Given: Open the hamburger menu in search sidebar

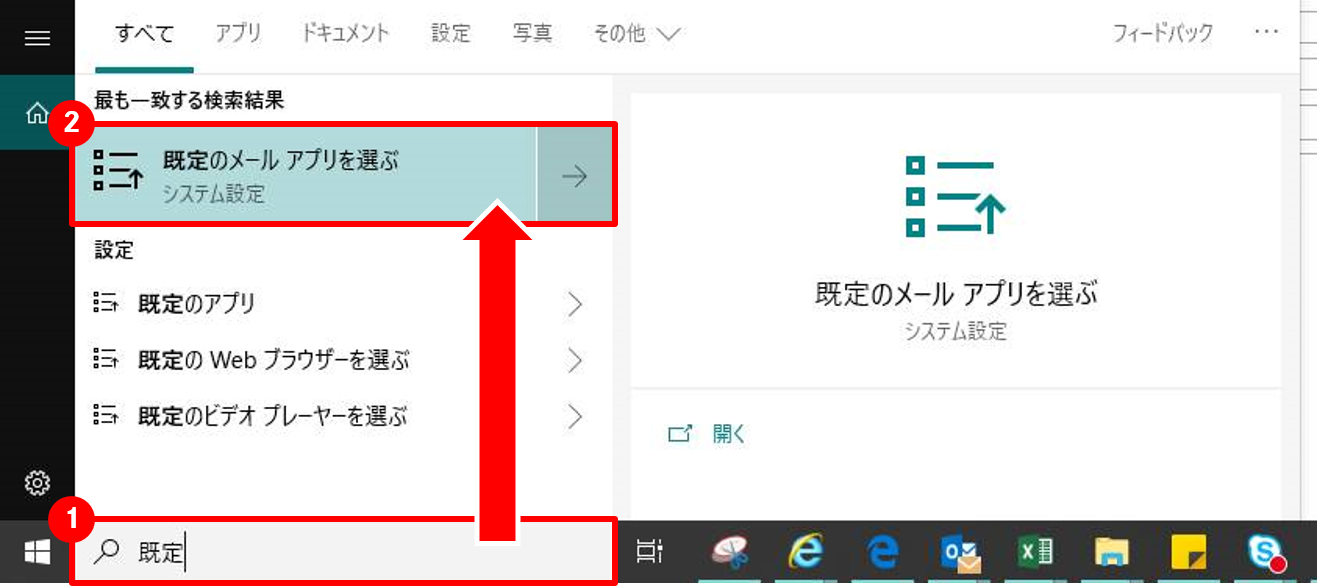Looking at the screenshot, I should (37, 38).
